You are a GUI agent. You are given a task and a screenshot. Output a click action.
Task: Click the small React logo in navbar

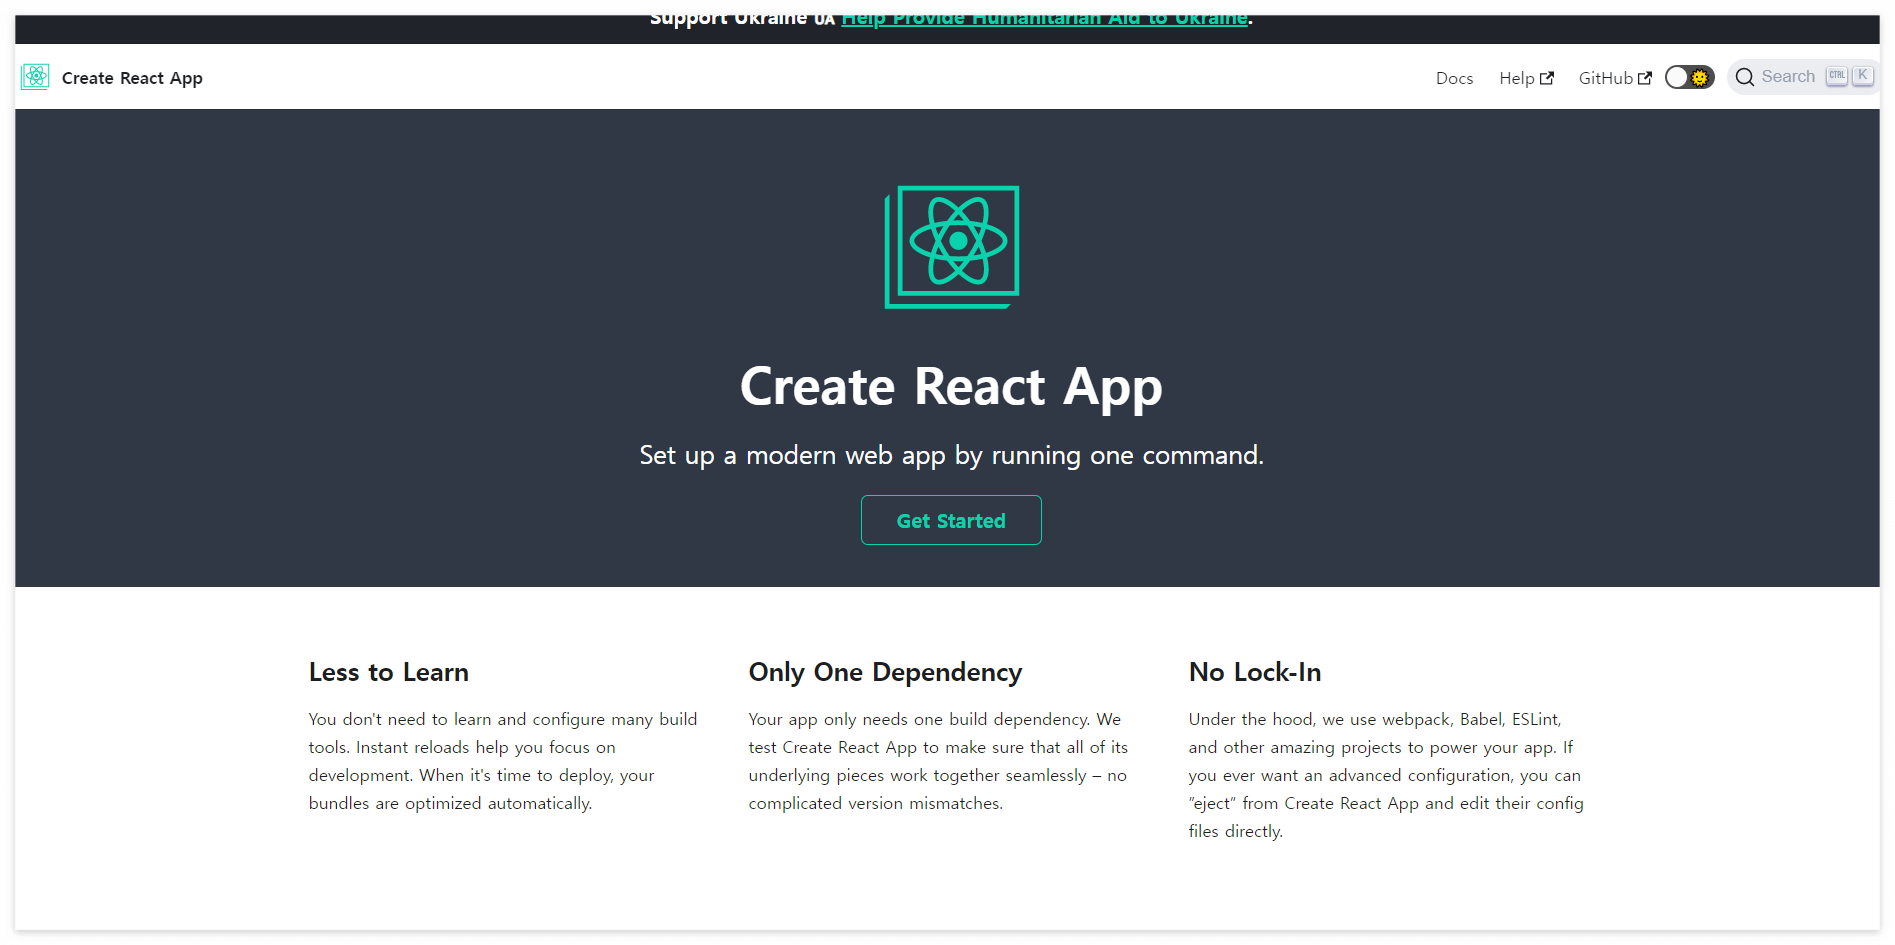[35, 77]
